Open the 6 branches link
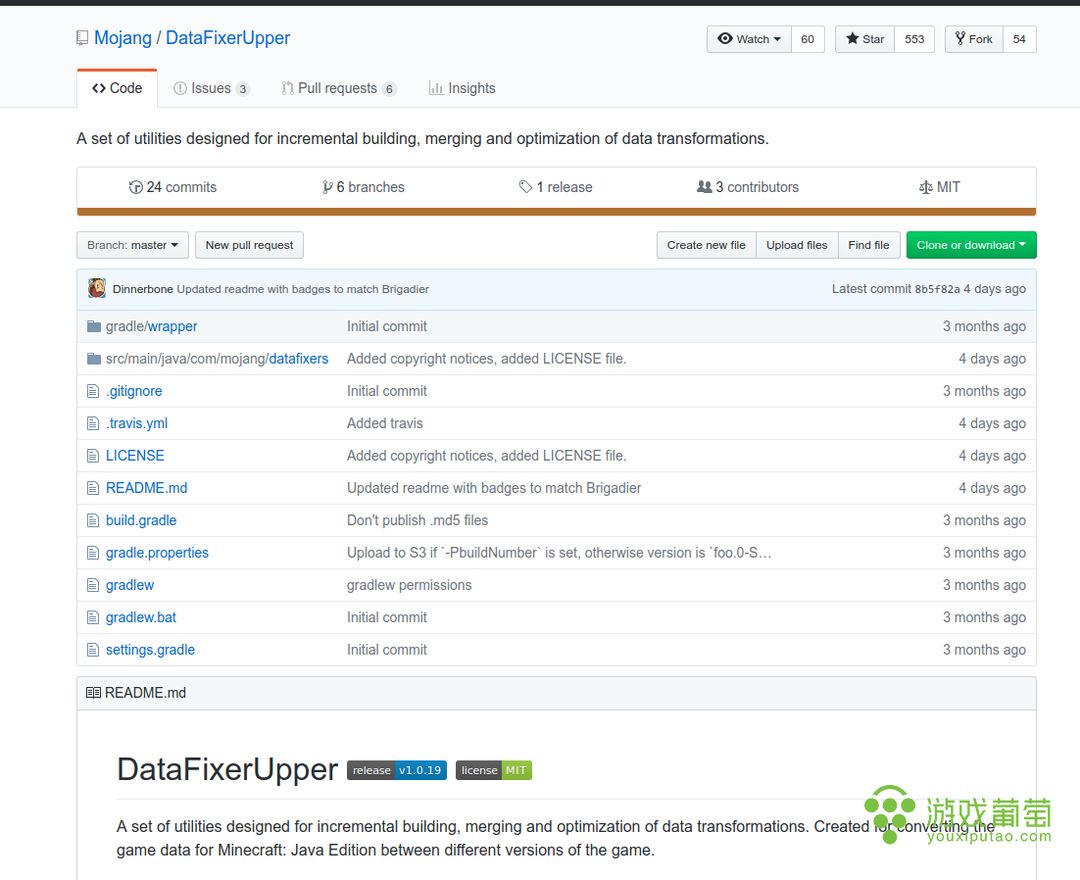The height and width of the screenshot is (880, 1080). 364,187
